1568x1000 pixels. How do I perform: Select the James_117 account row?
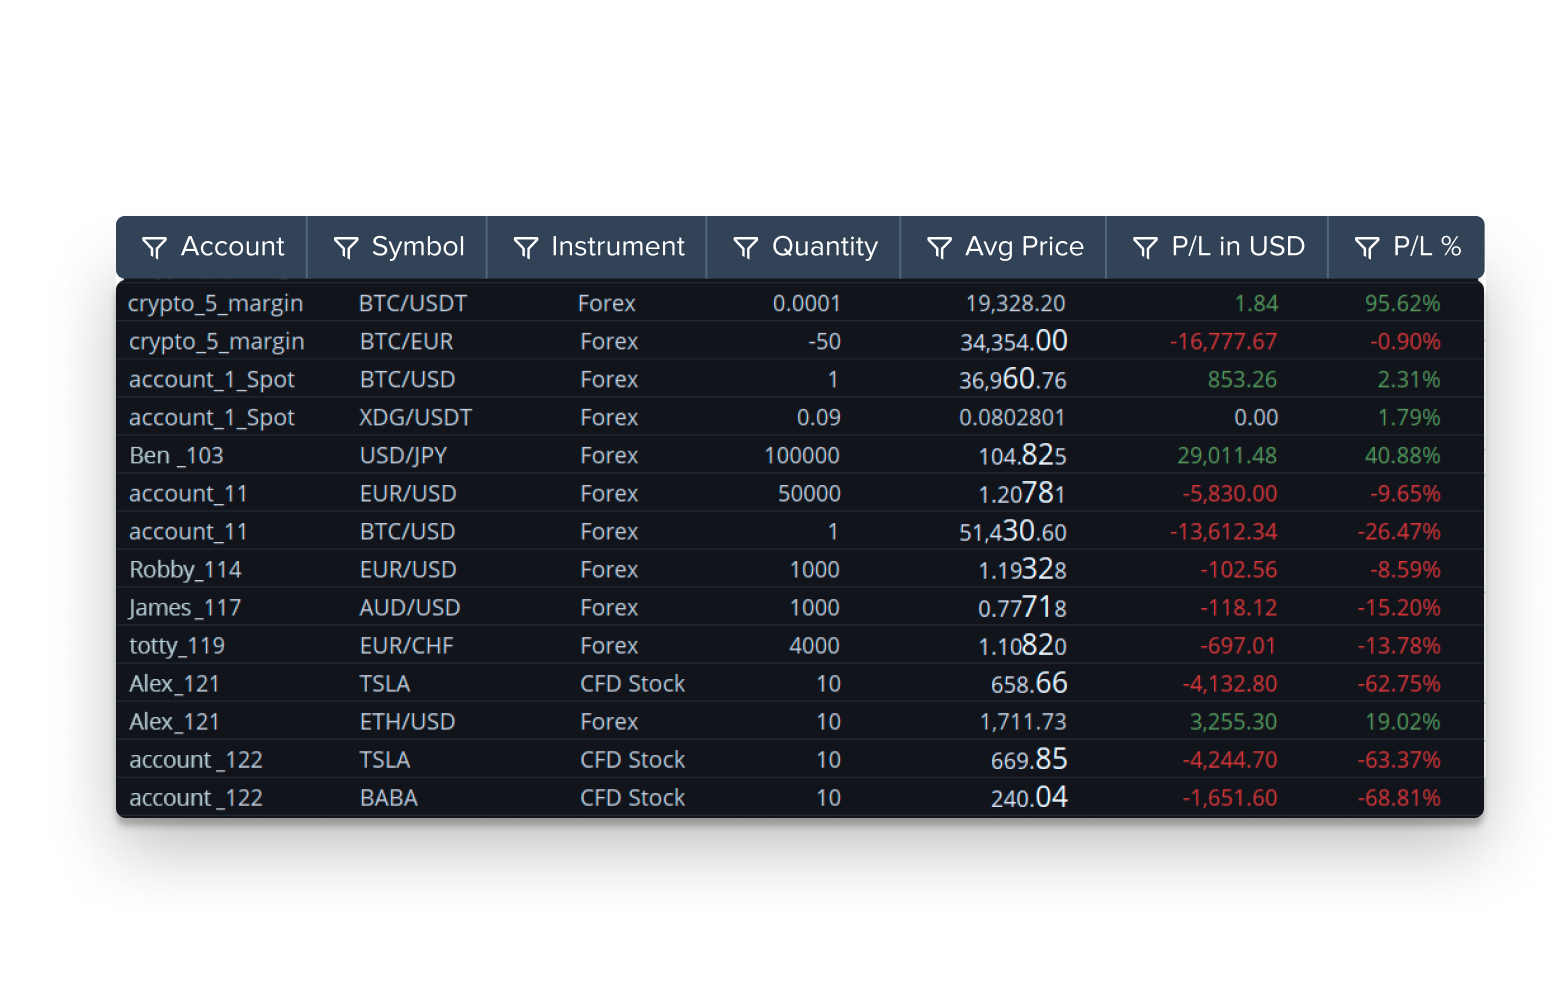(x=185, y=608)
